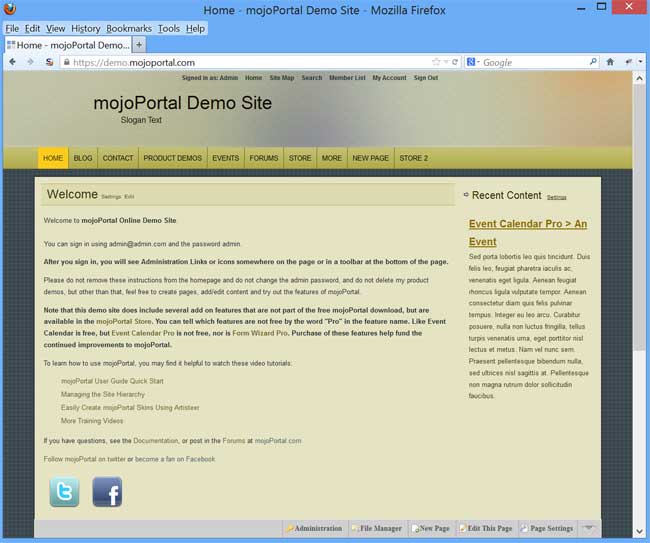The width and height of the screenshot is (650, 543).
Task: Click the Firefox home button icon
Action: [x=610, y=62]
